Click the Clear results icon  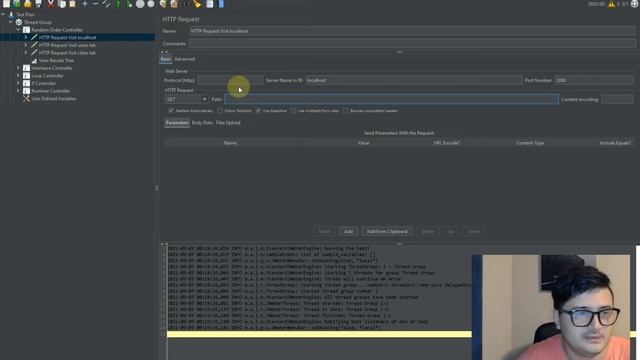click(x=163, y=4)
